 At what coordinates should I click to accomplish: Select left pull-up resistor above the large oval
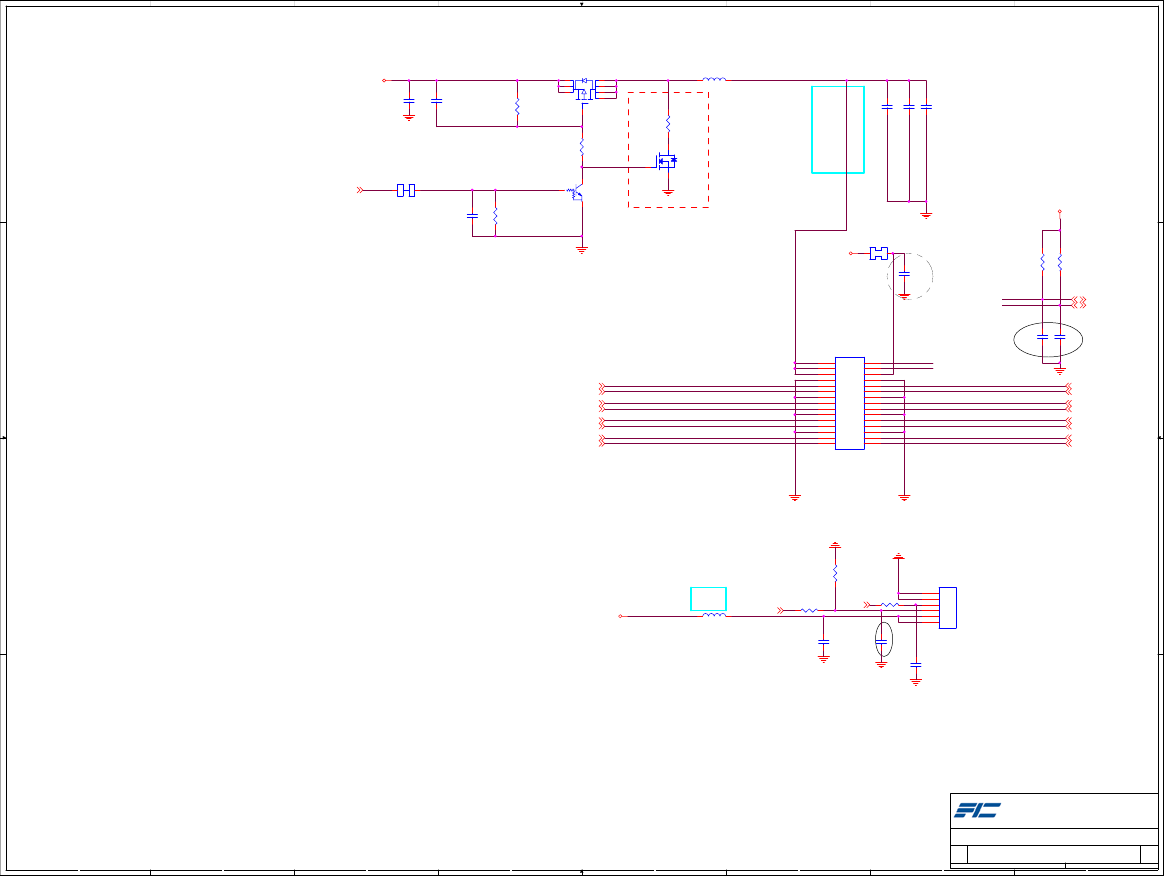pos(1042,263)
